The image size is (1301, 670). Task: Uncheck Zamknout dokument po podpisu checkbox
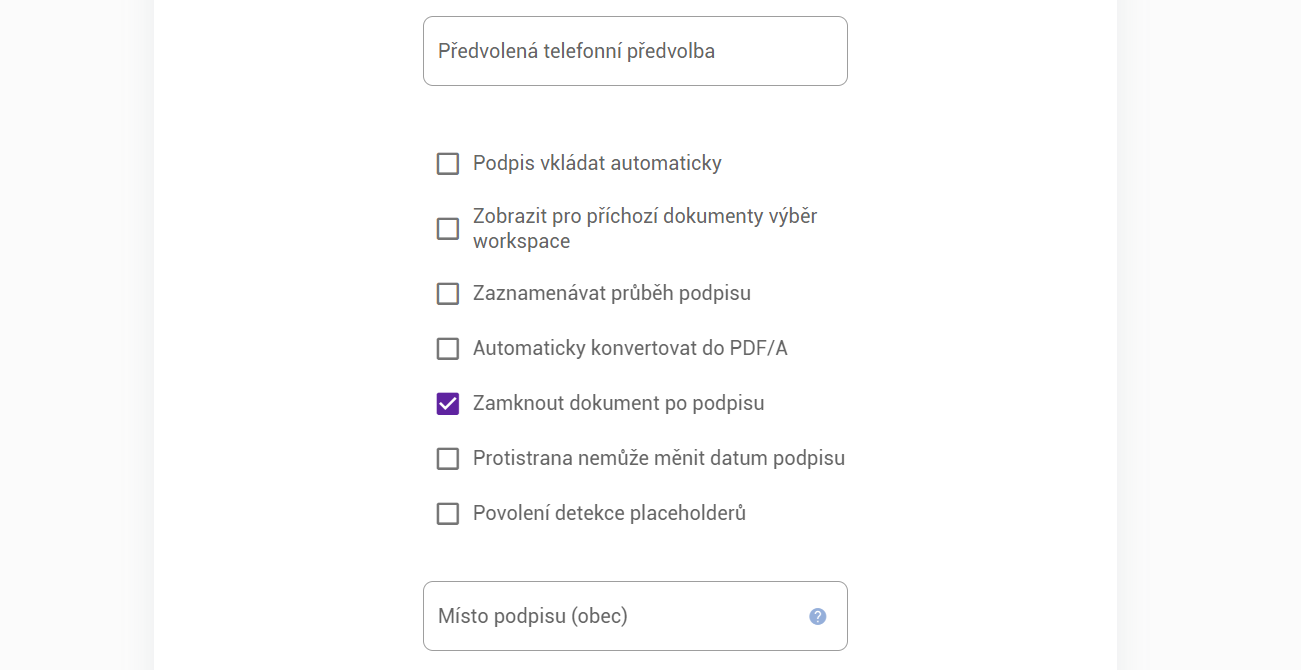[x=448, y=404]
